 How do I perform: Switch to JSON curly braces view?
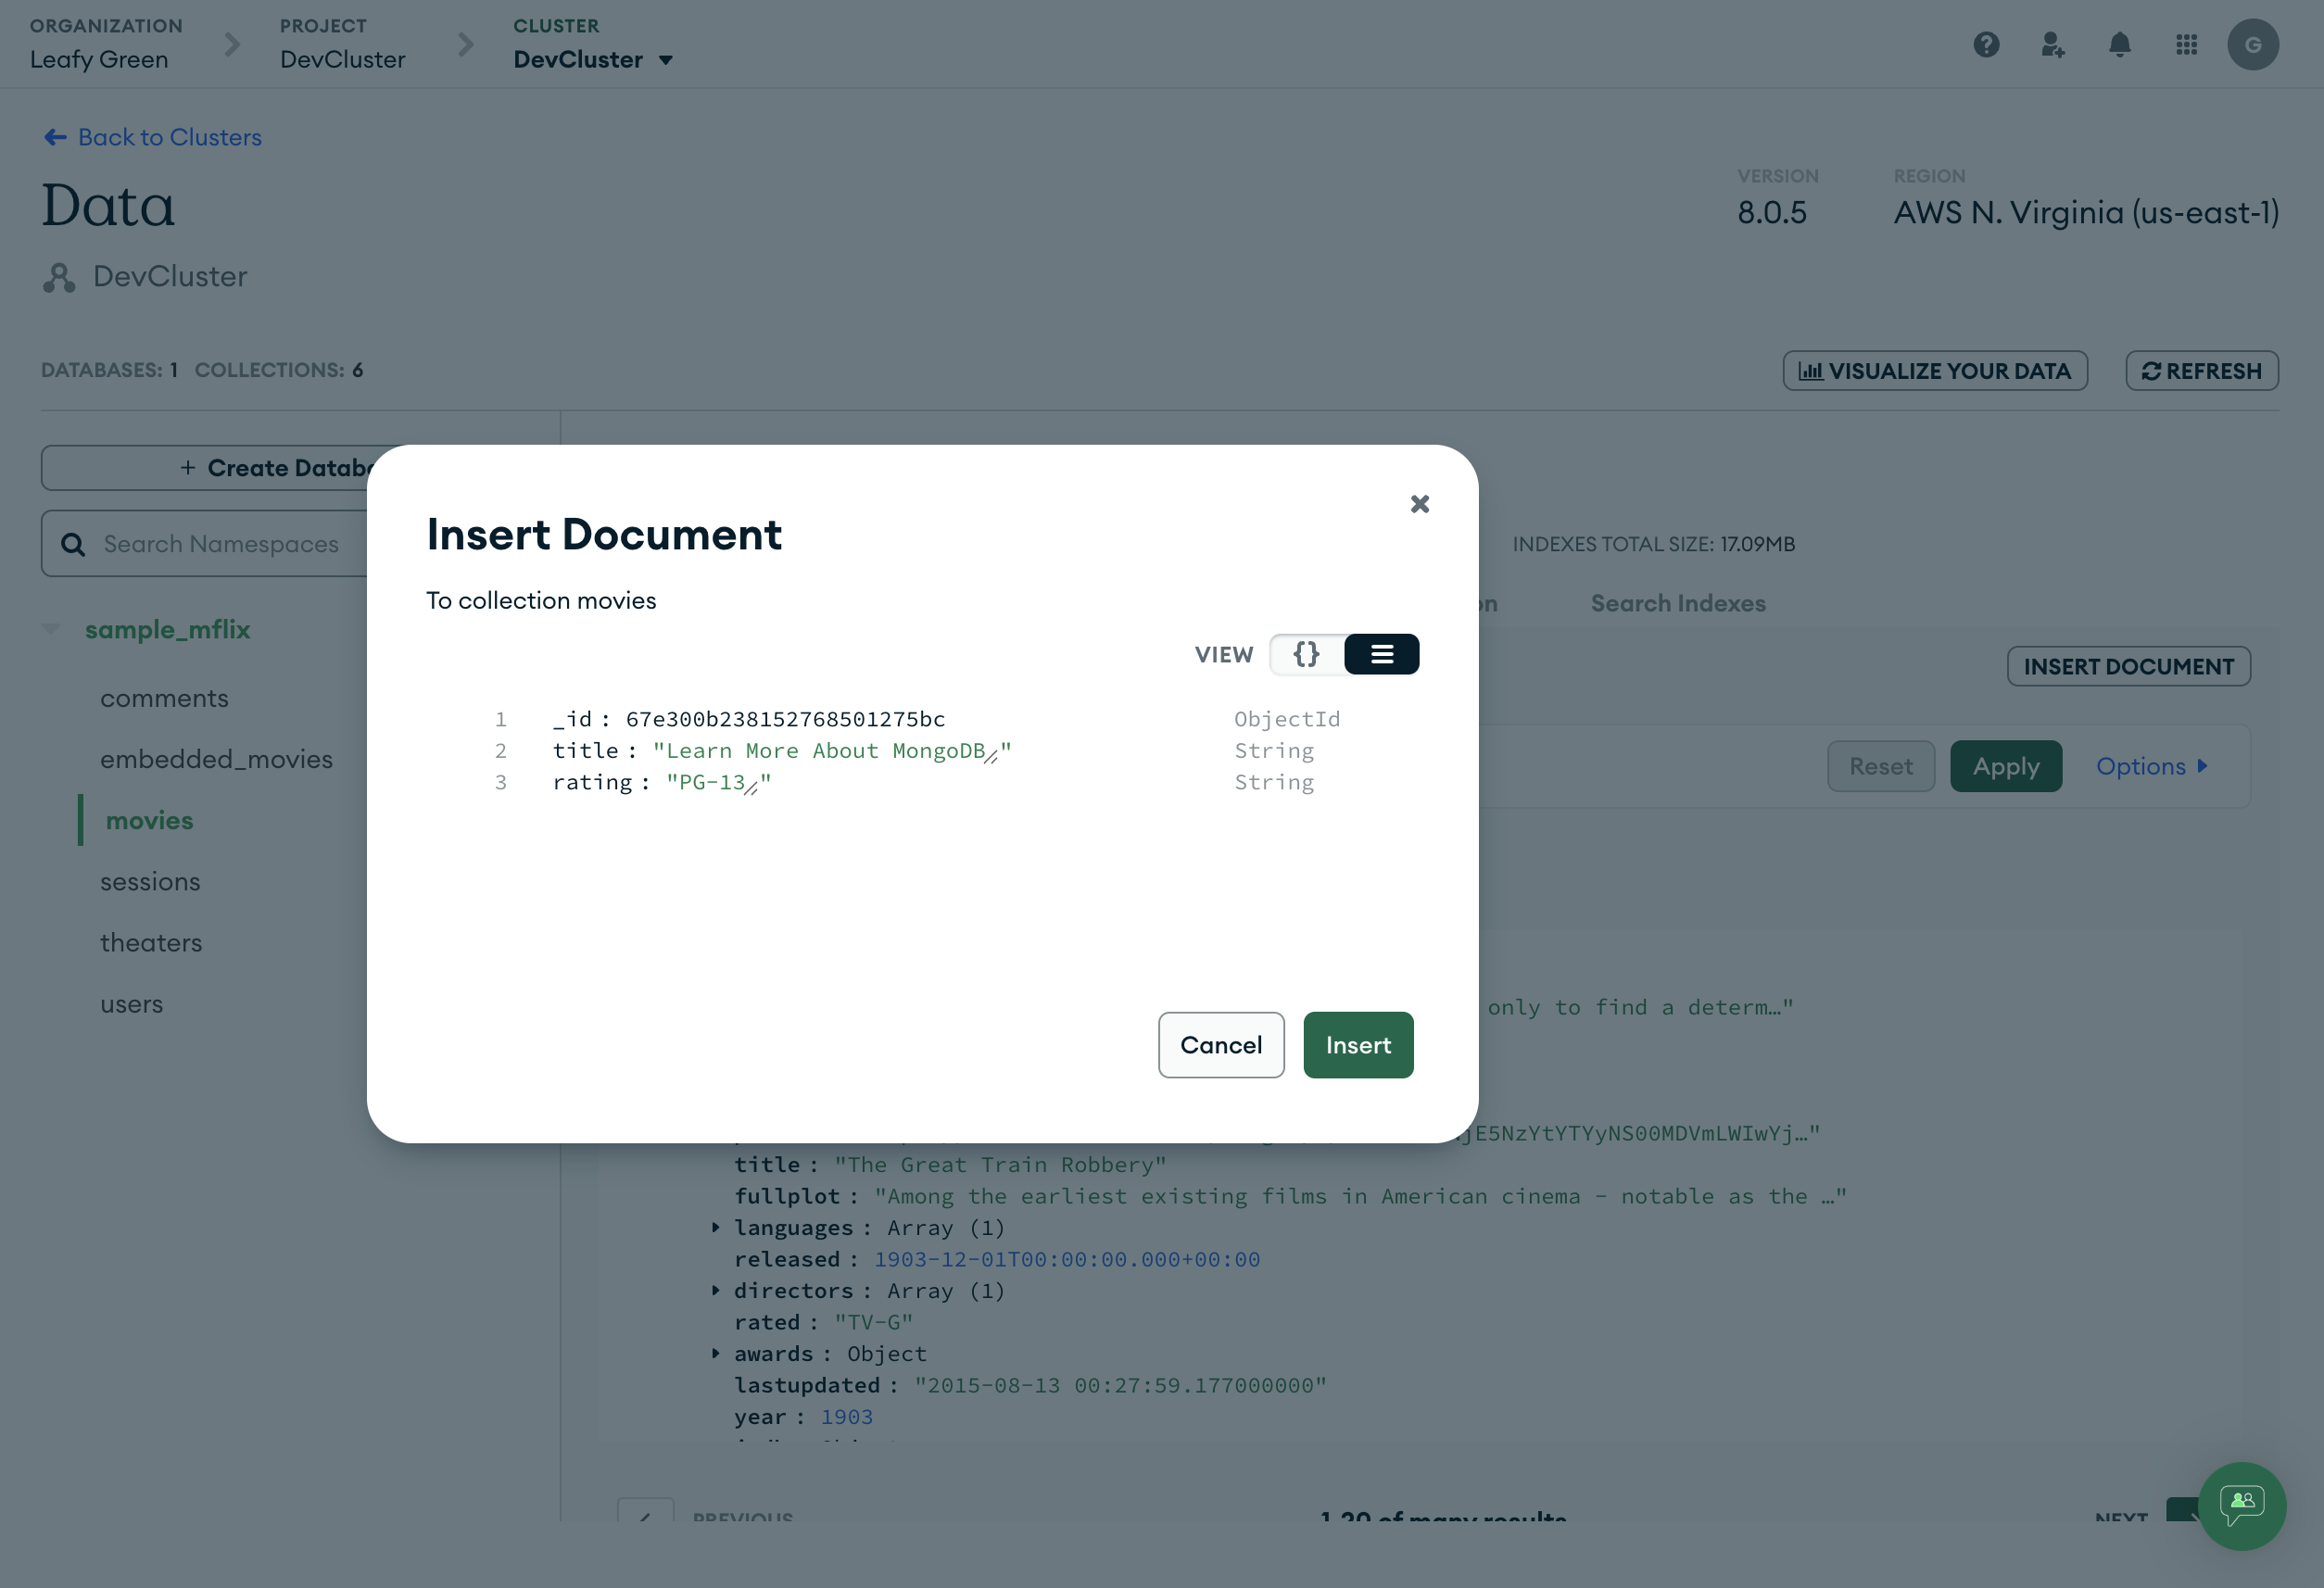click(1306, 654)
